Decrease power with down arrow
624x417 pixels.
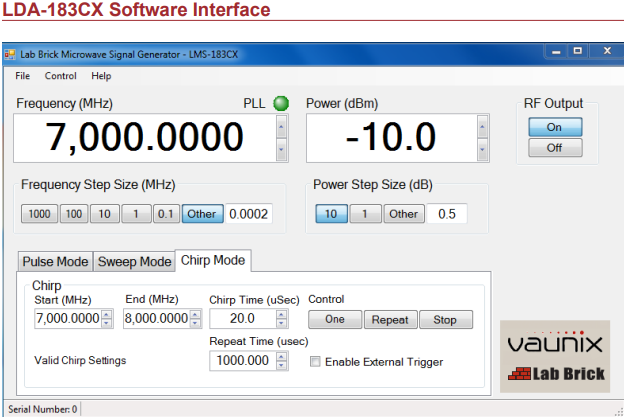(482, 149)
